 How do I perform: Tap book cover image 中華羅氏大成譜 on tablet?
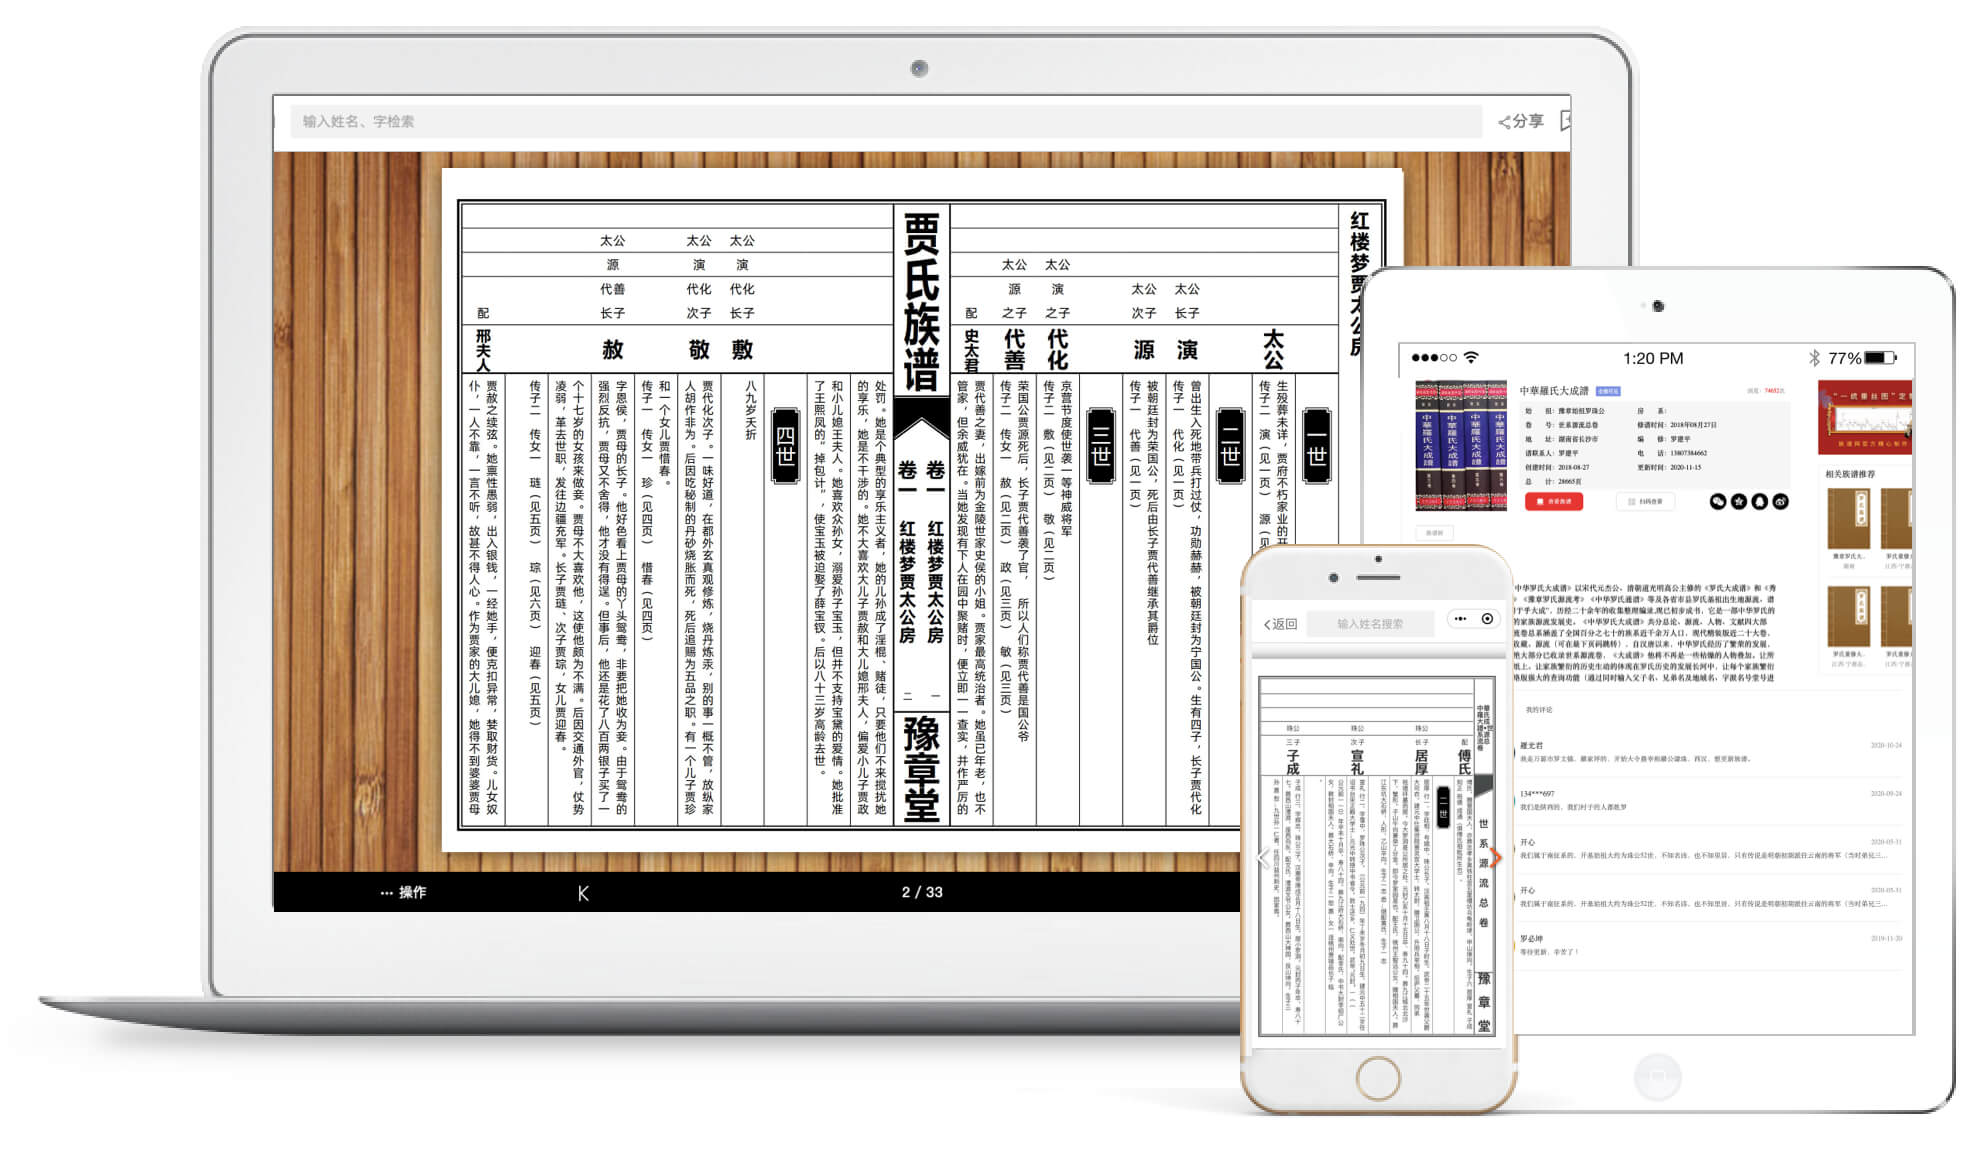1461,446
